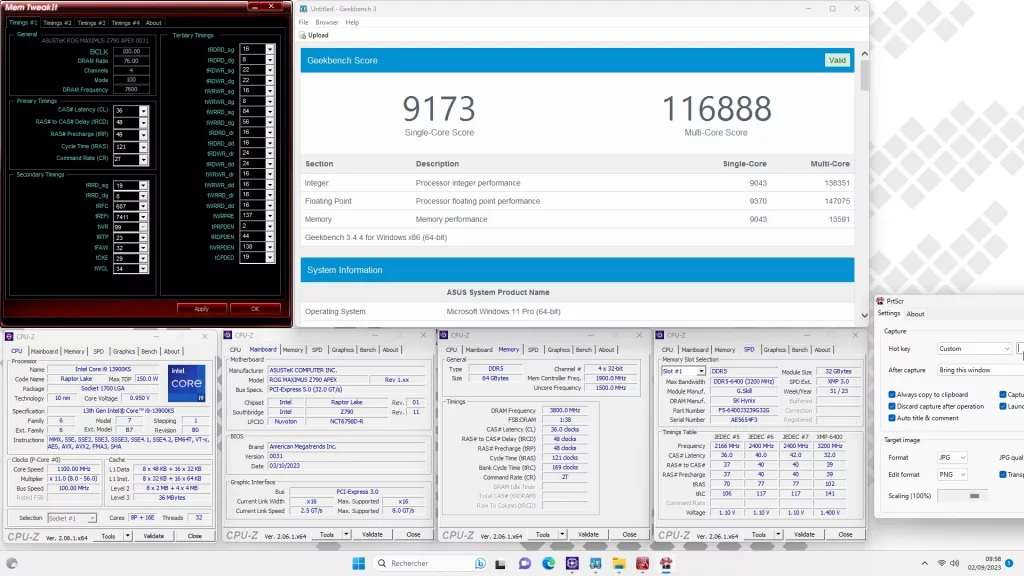Click the title icon of the CPU-Z Mainboard window

pyautogui.click(x=228, y=335)
